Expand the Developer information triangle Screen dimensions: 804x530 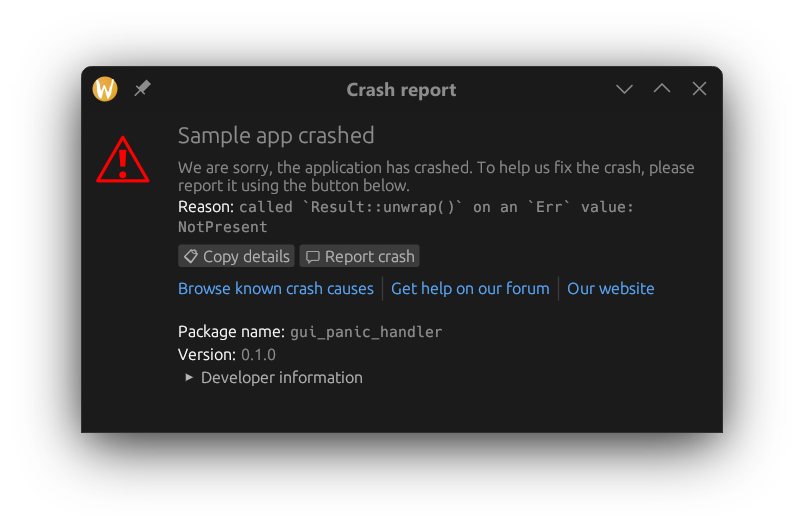click(189, 378)
